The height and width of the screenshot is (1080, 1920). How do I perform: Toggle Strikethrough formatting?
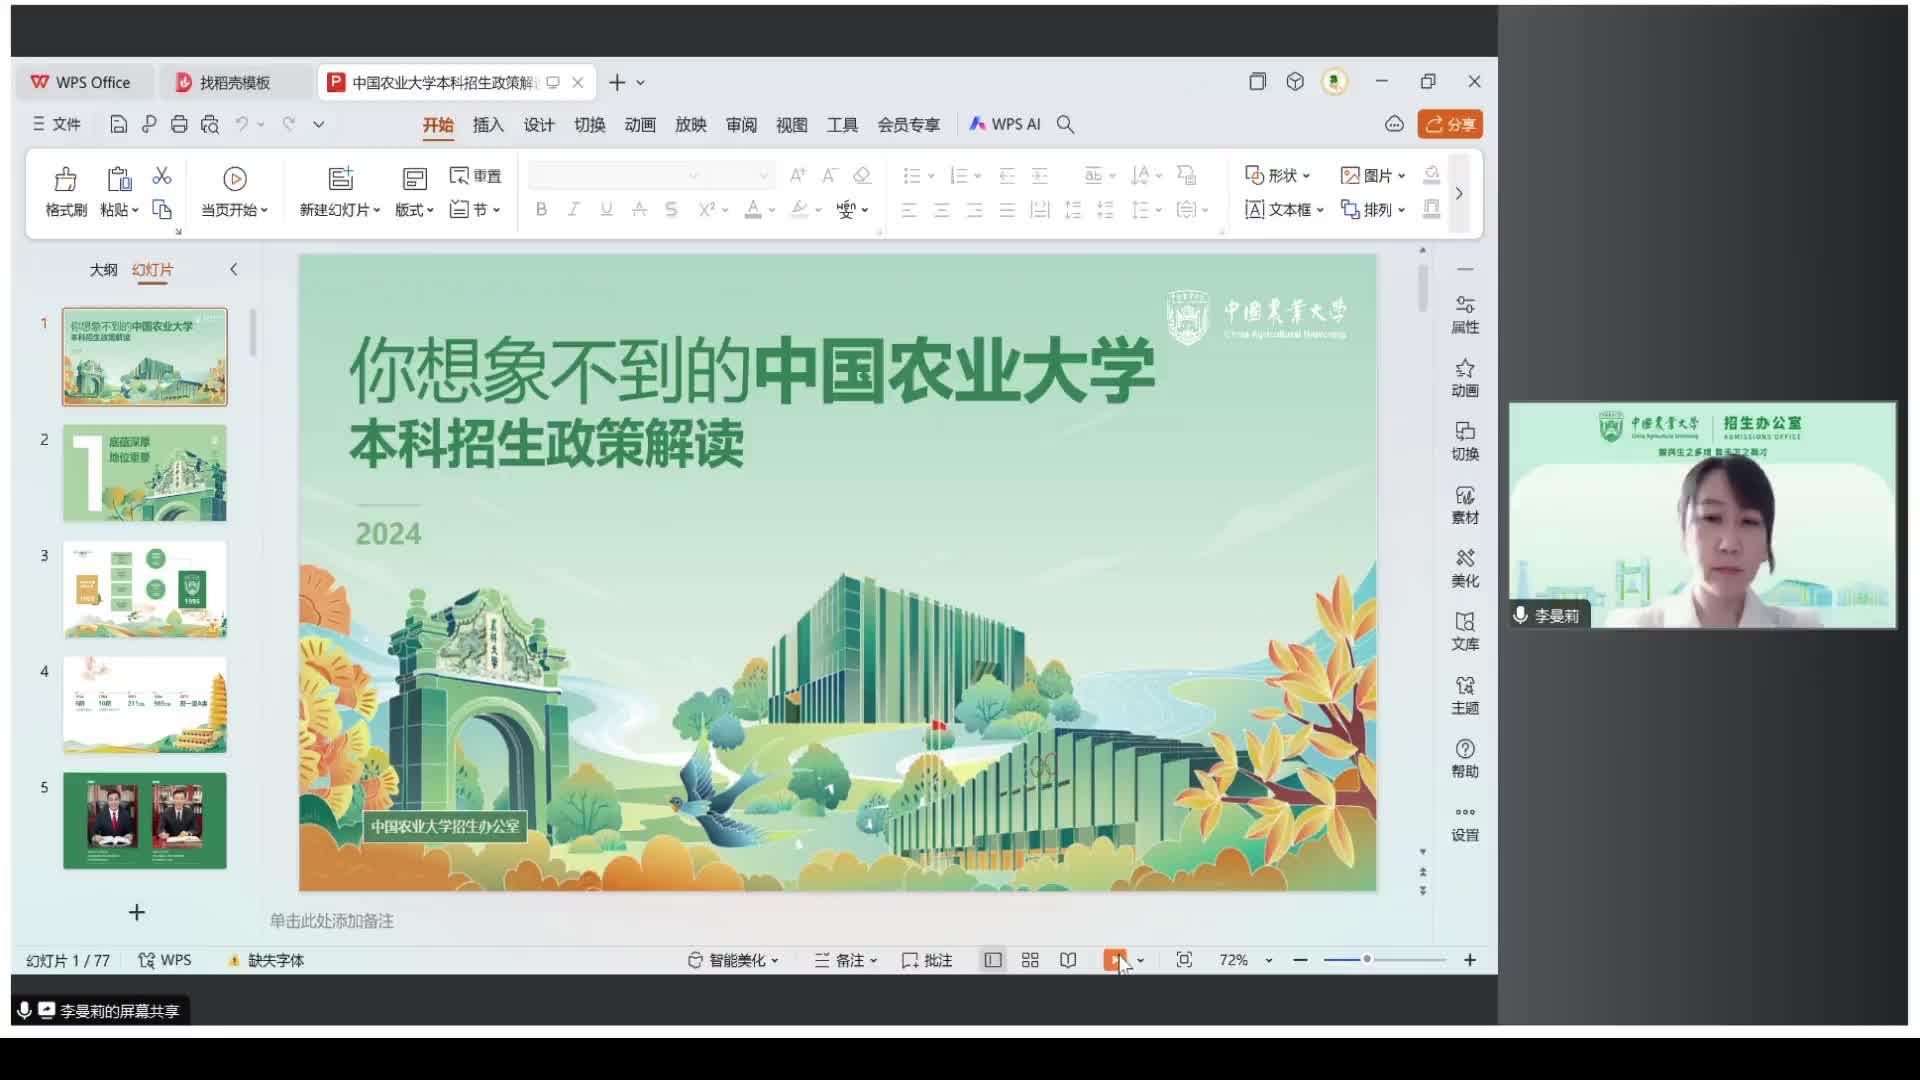pos(639,209)
